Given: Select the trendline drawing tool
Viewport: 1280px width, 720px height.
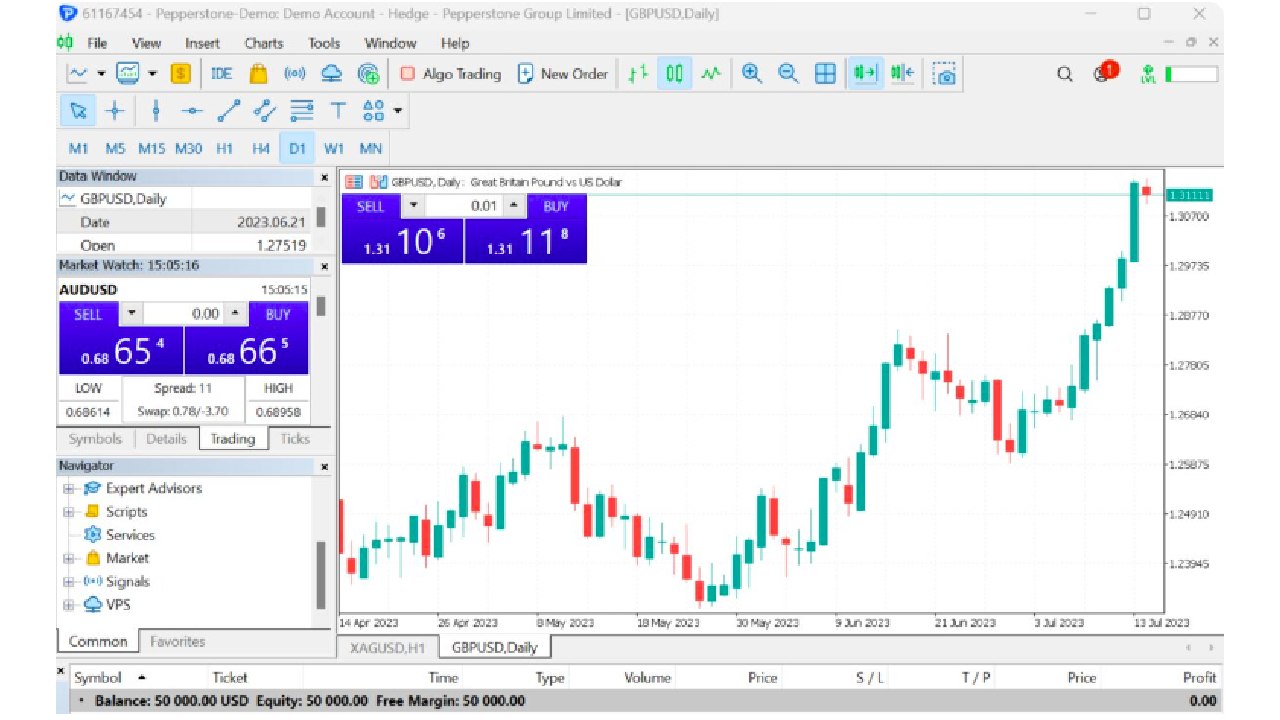Looking at the screenshot, I should coord(229,111).
